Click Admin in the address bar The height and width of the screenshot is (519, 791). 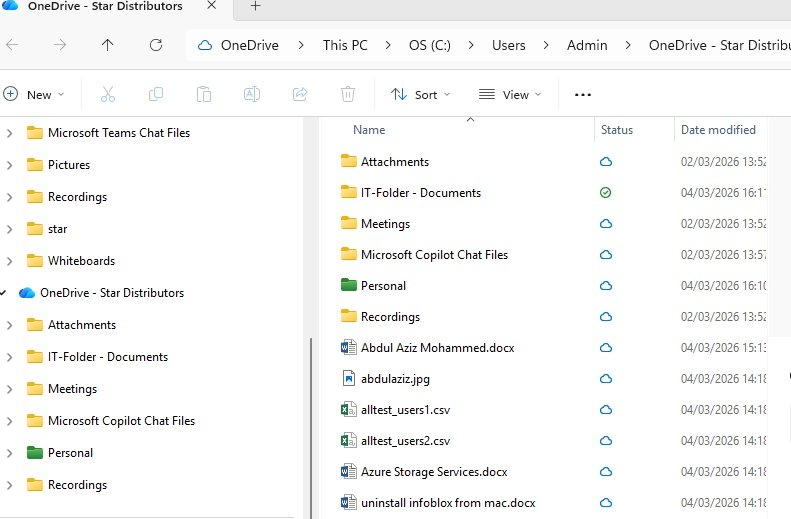click(x=587, y=45)
